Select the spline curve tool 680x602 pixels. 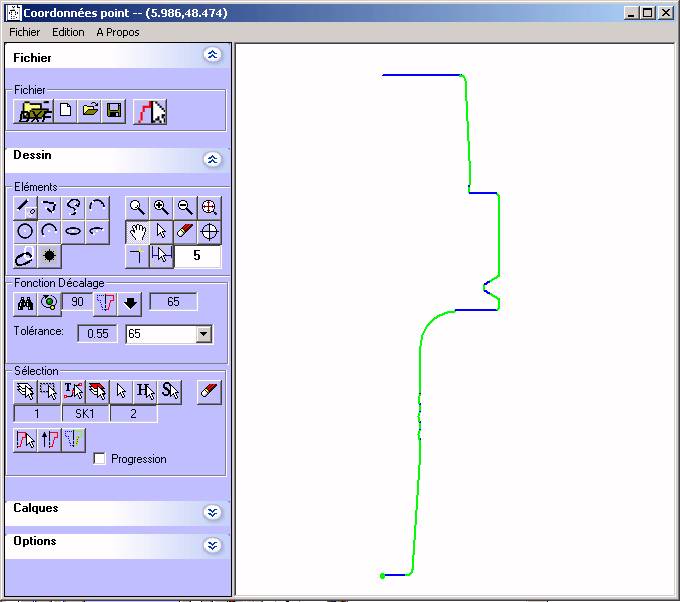coord(73,207)
